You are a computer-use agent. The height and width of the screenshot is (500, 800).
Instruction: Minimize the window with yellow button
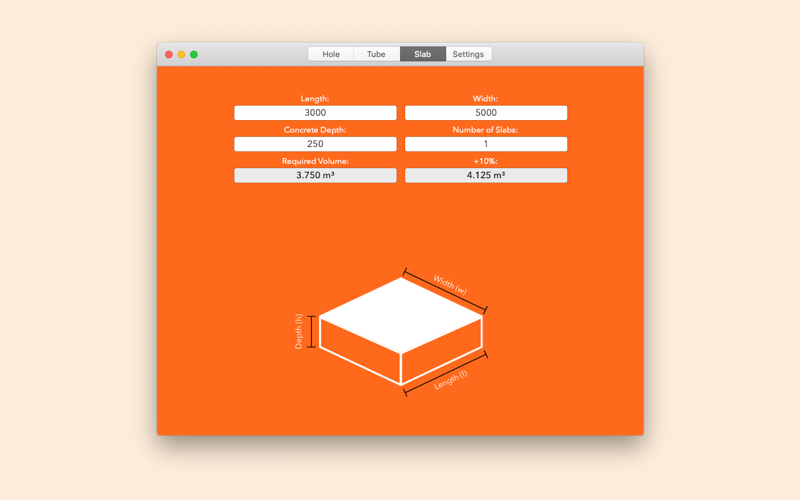pos(181,55)
